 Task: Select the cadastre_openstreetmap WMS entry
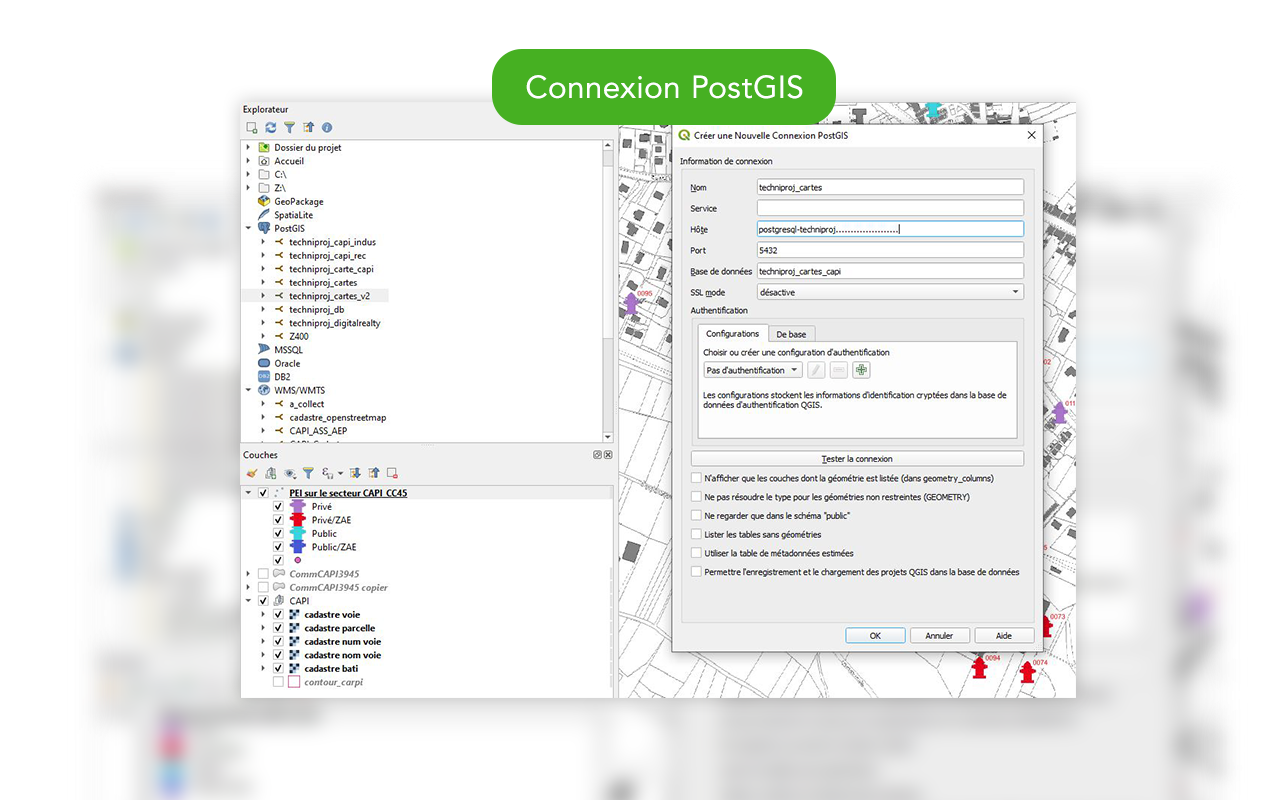pos(337,417)
